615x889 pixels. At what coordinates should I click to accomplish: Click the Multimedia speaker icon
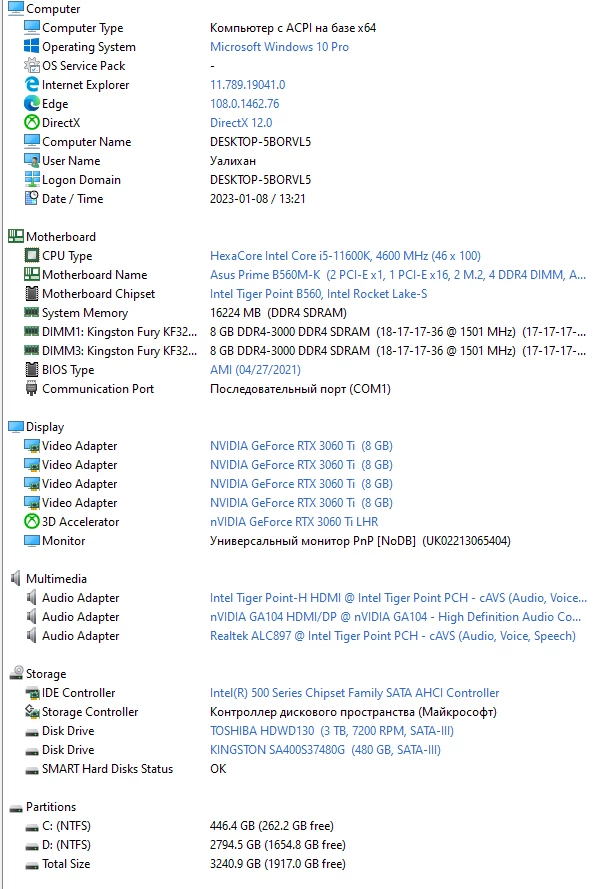[x=16, y=578]
